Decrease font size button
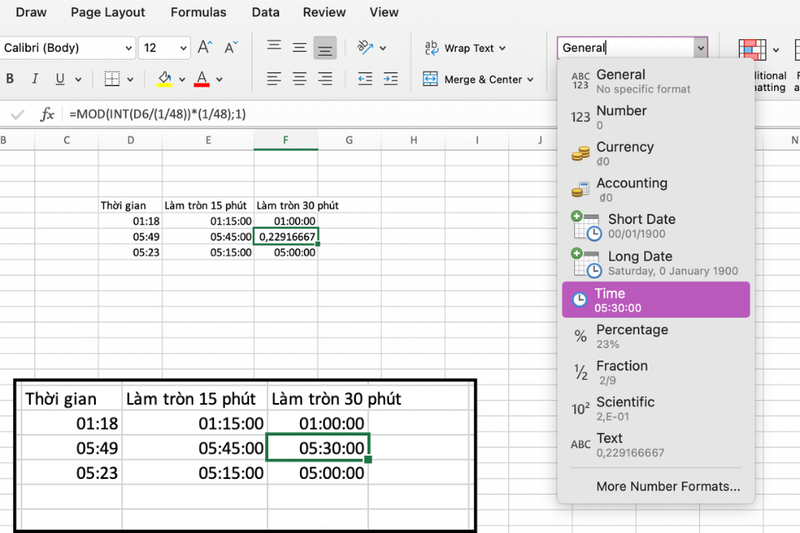800x533 pixels. click(231, 47)
